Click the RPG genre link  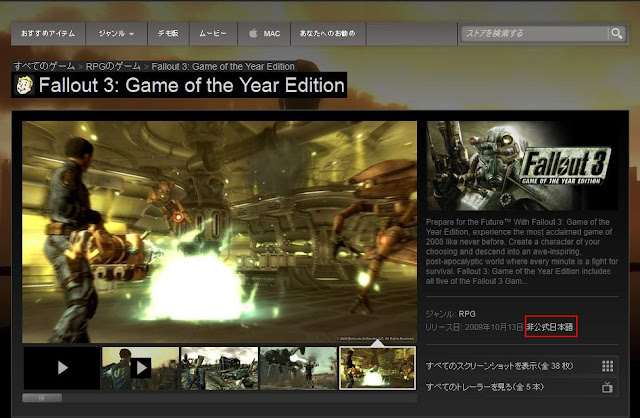(x=467, y=314)
